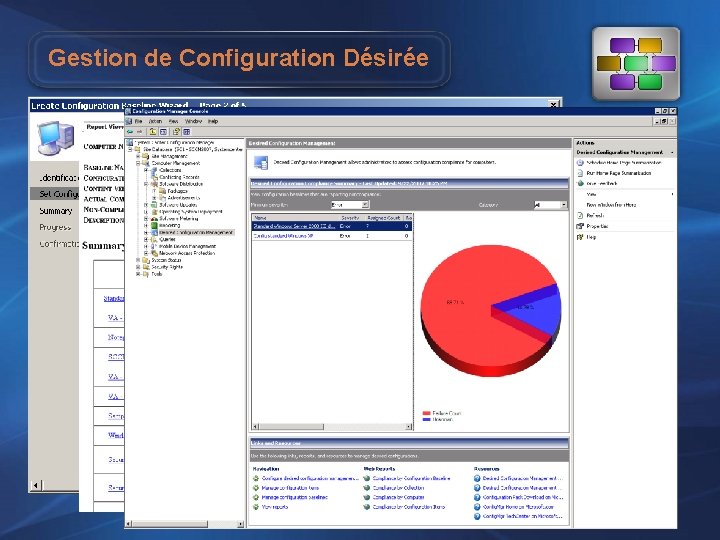Click the green Reporting icon in the tree
Viewport: 720px width, 540px height.
pyautogui.click(x=155, y=225)
